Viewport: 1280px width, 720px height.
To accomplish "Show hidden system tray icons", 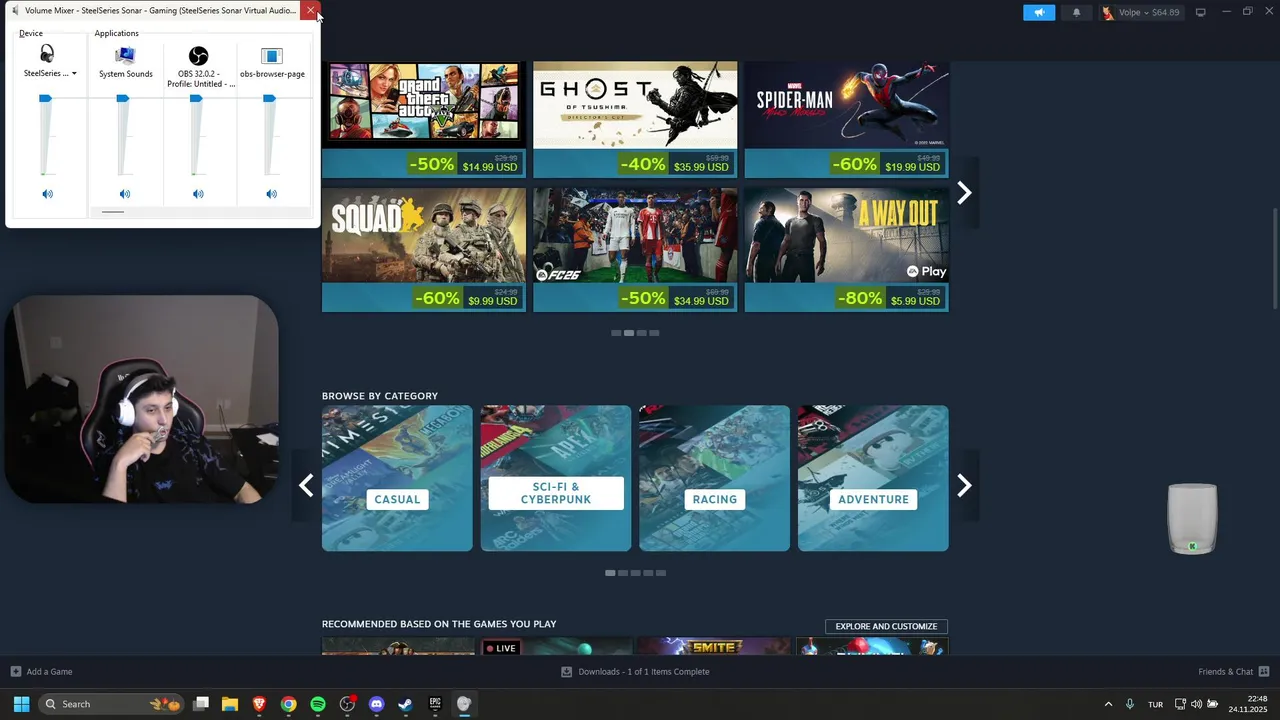I will [1108, 704].
